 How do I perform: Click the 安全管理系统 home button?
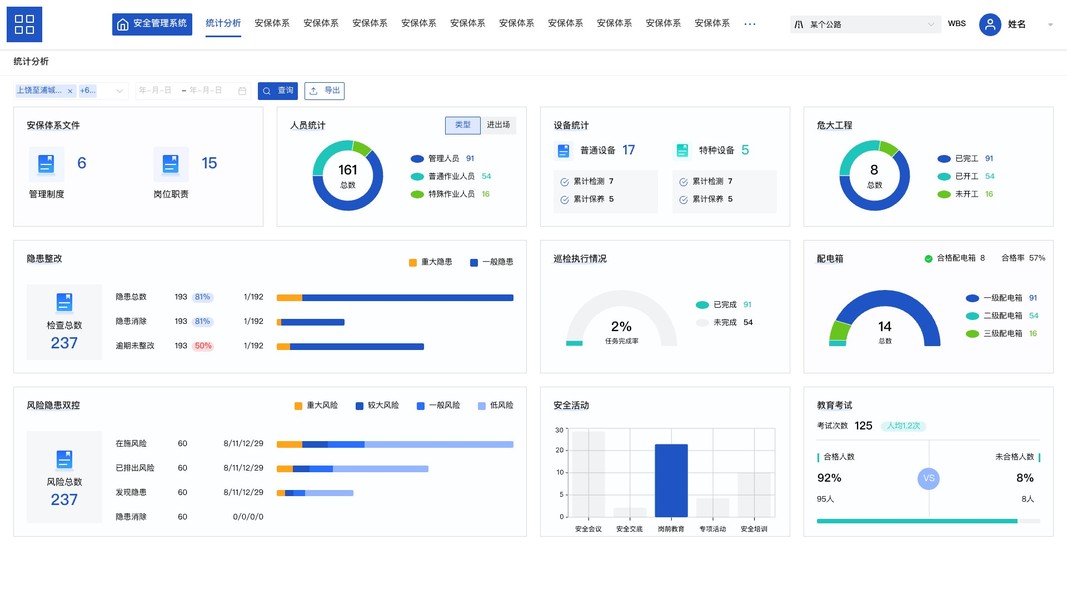coord(152,24)
